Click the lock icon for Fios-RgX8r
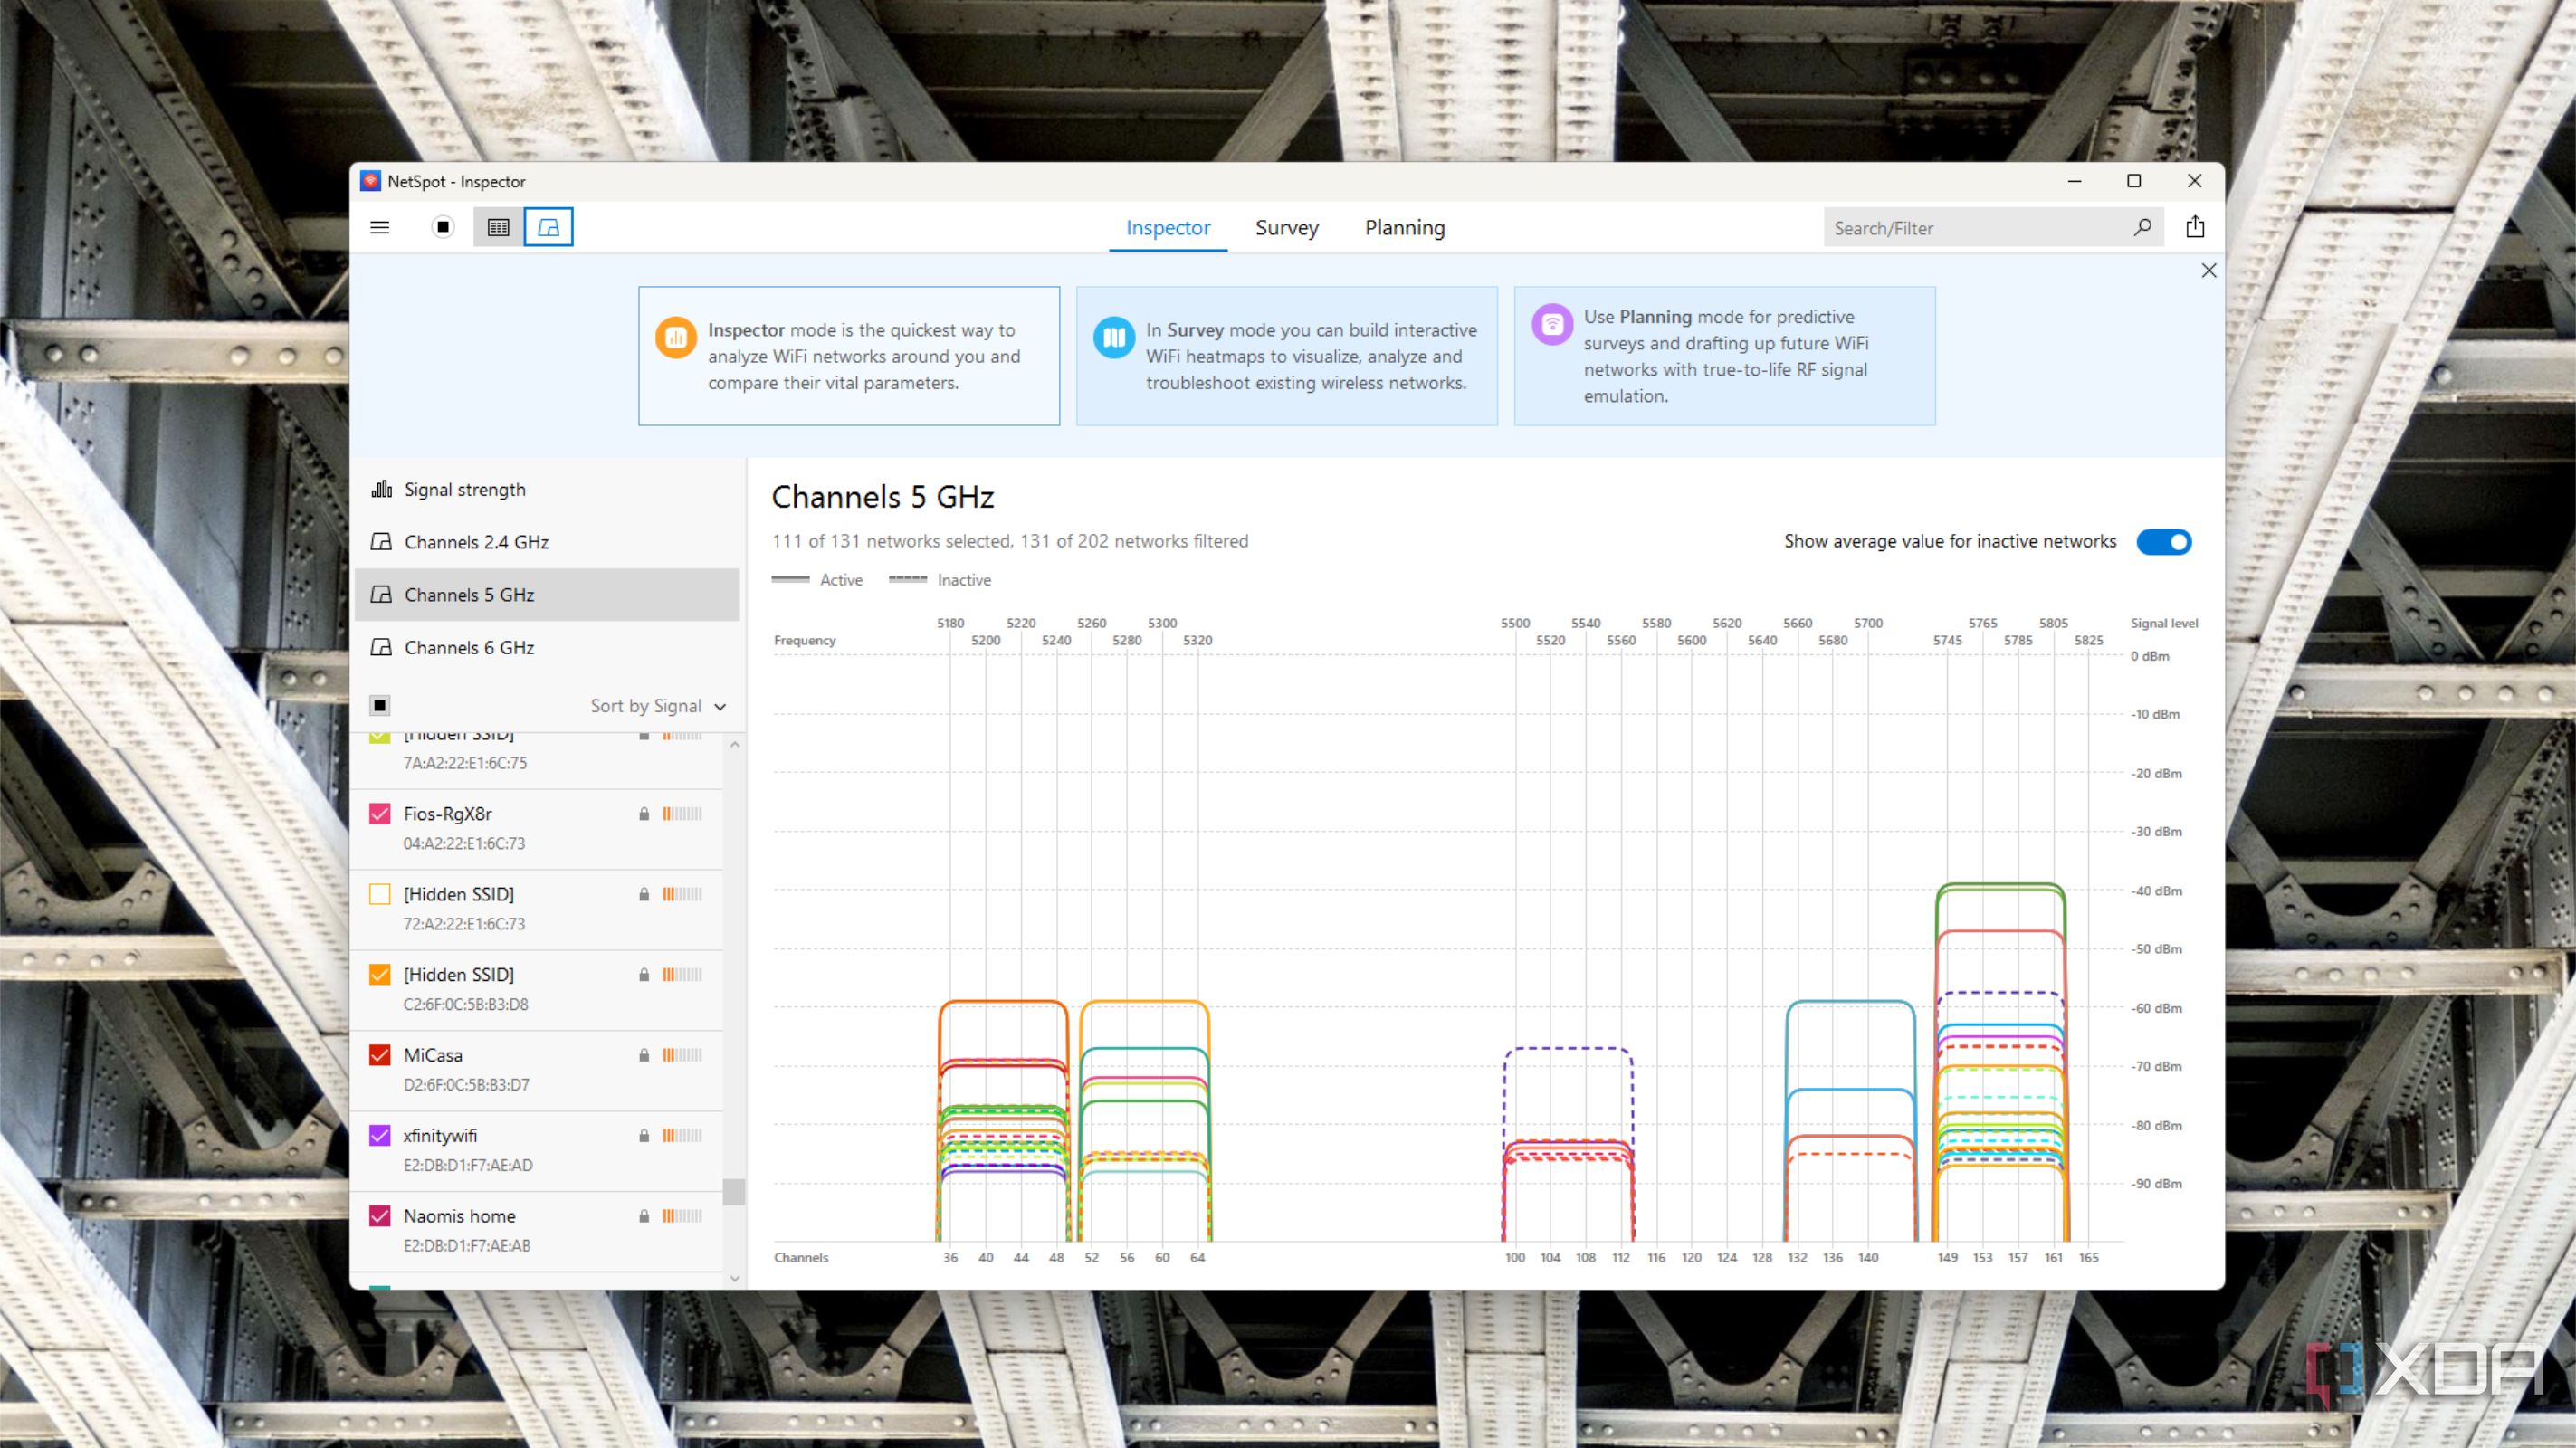Viewport: 2576px width, 1448px height. point(644,814)
